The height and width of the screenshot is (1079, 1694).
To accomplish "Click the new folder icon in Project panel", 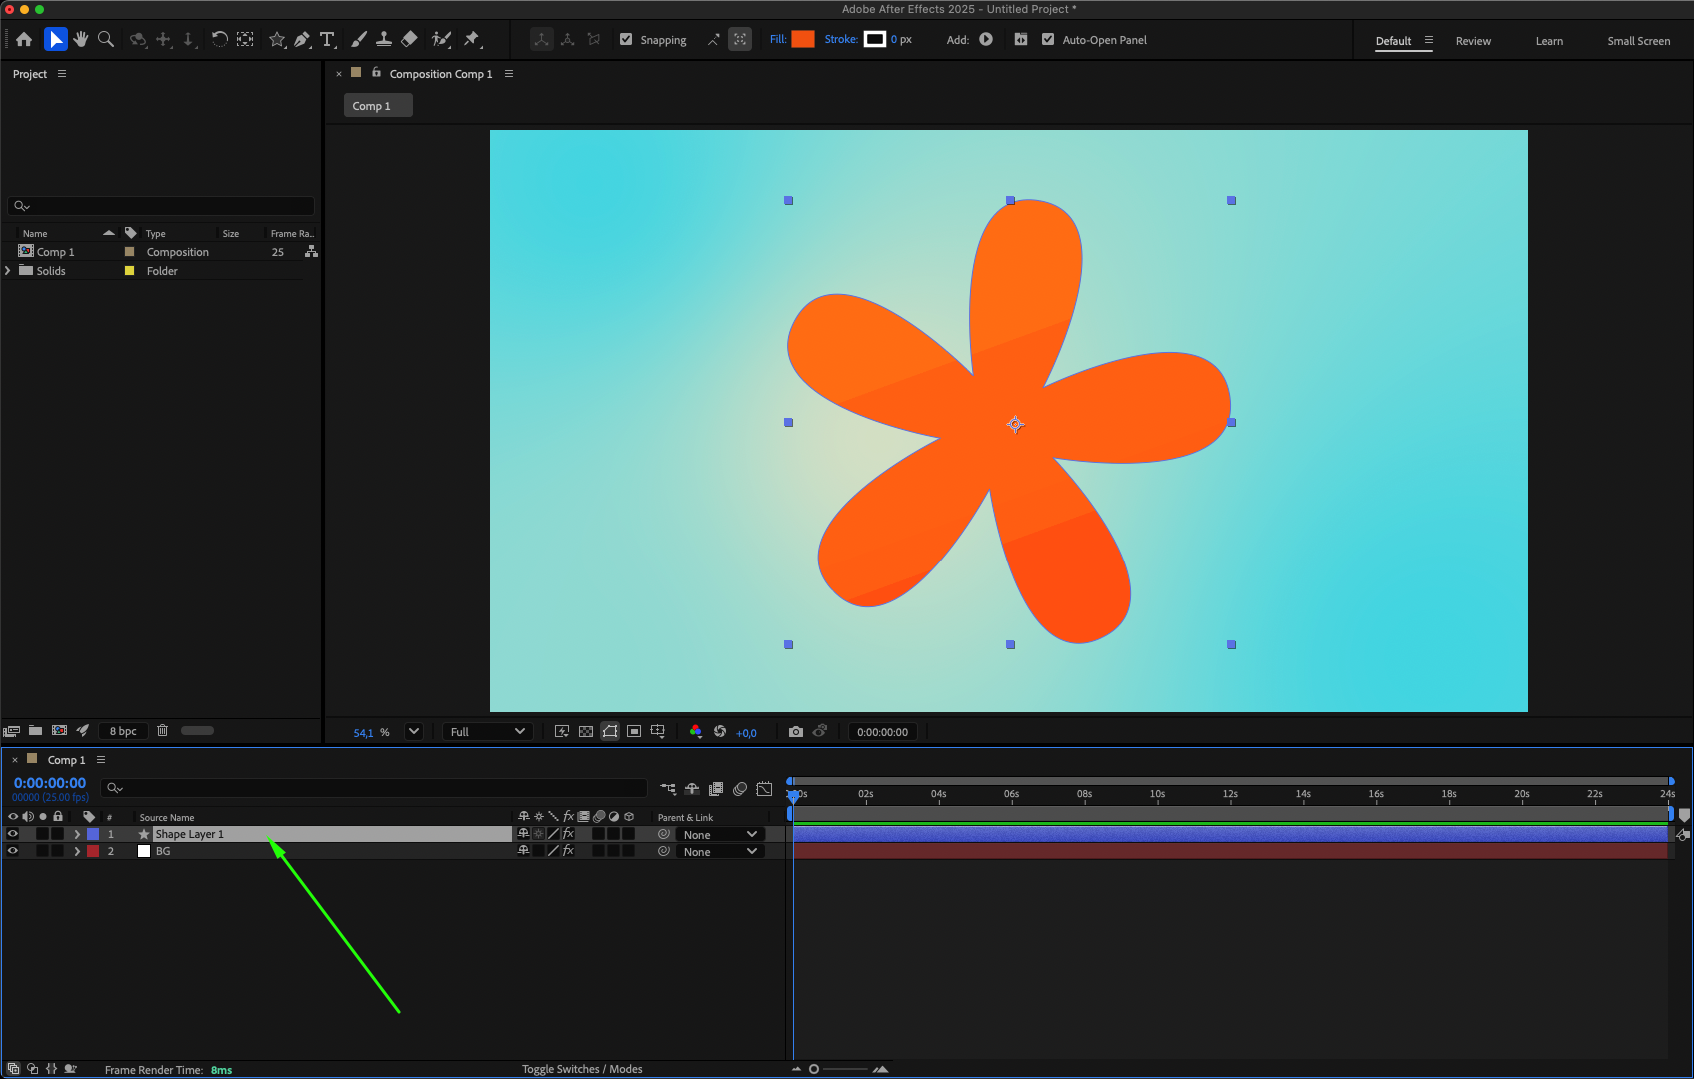I will tap(35, 730).
